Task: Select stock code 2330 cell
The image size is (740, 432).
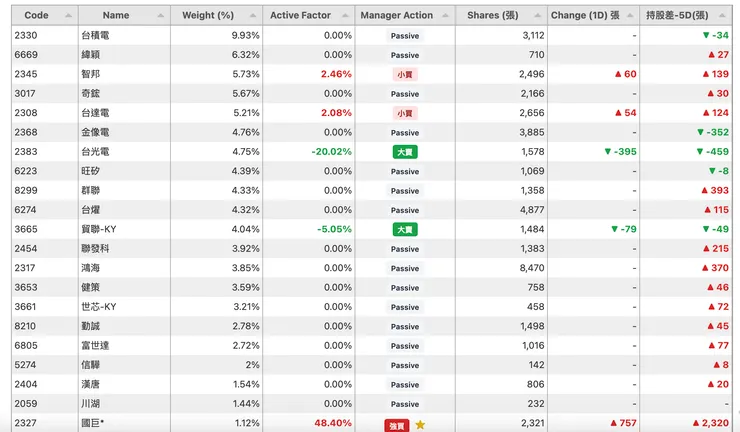Action: pyautogui.click(x=26, y=35)
